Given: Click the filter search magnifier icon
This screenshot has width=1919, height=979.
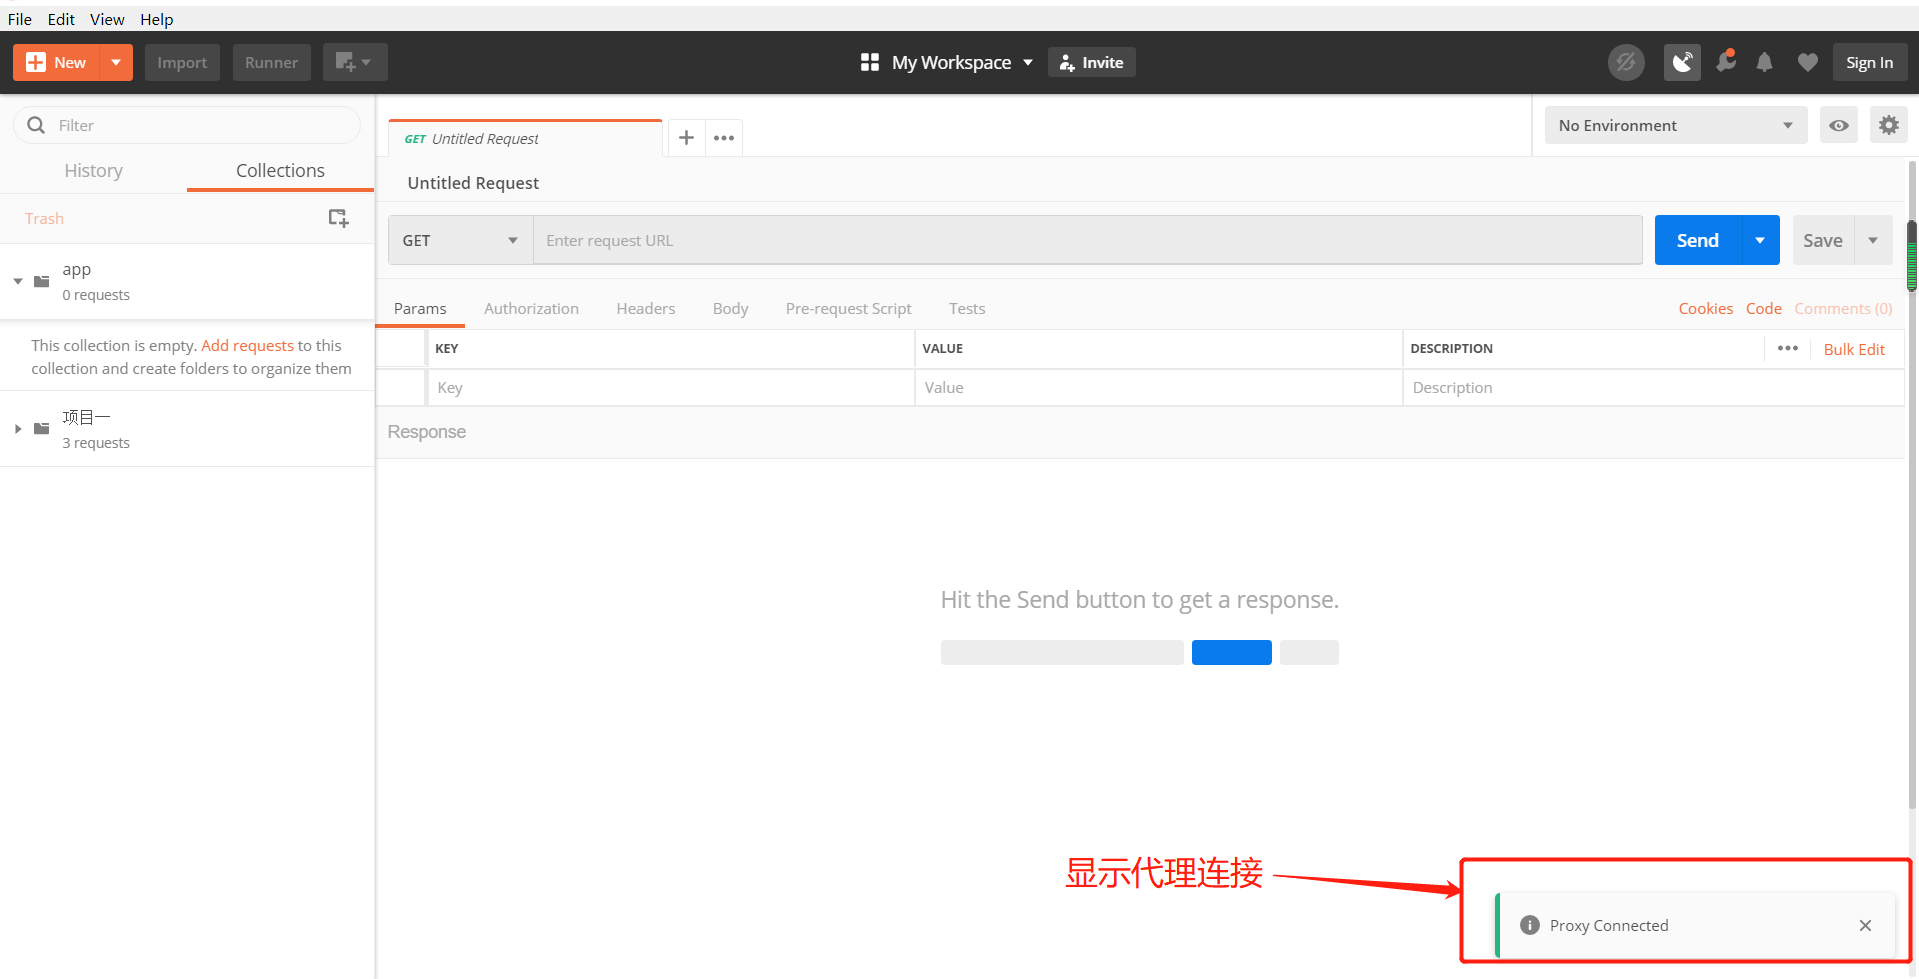Looking at the screenshot, I should (x=36, y=125).
